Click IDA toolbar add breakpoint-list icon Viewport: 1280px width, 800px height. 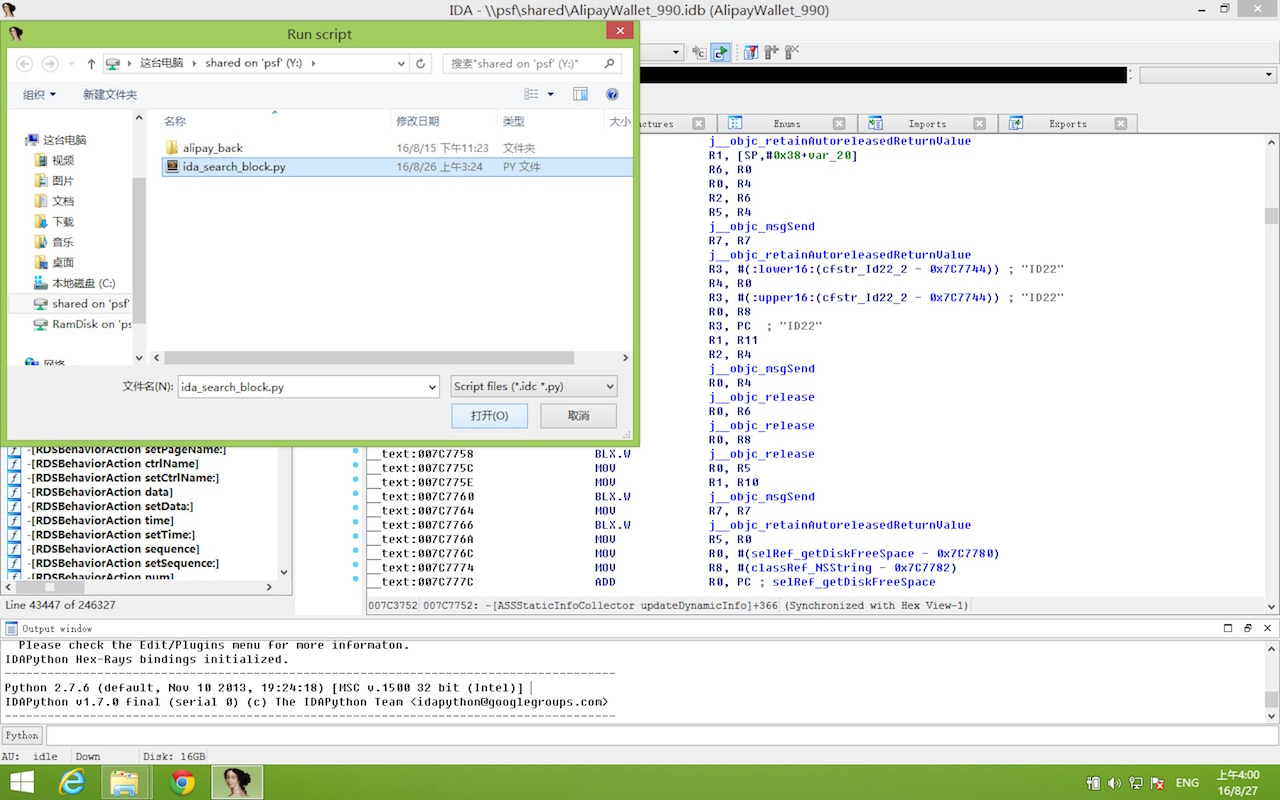click(750, 52)
